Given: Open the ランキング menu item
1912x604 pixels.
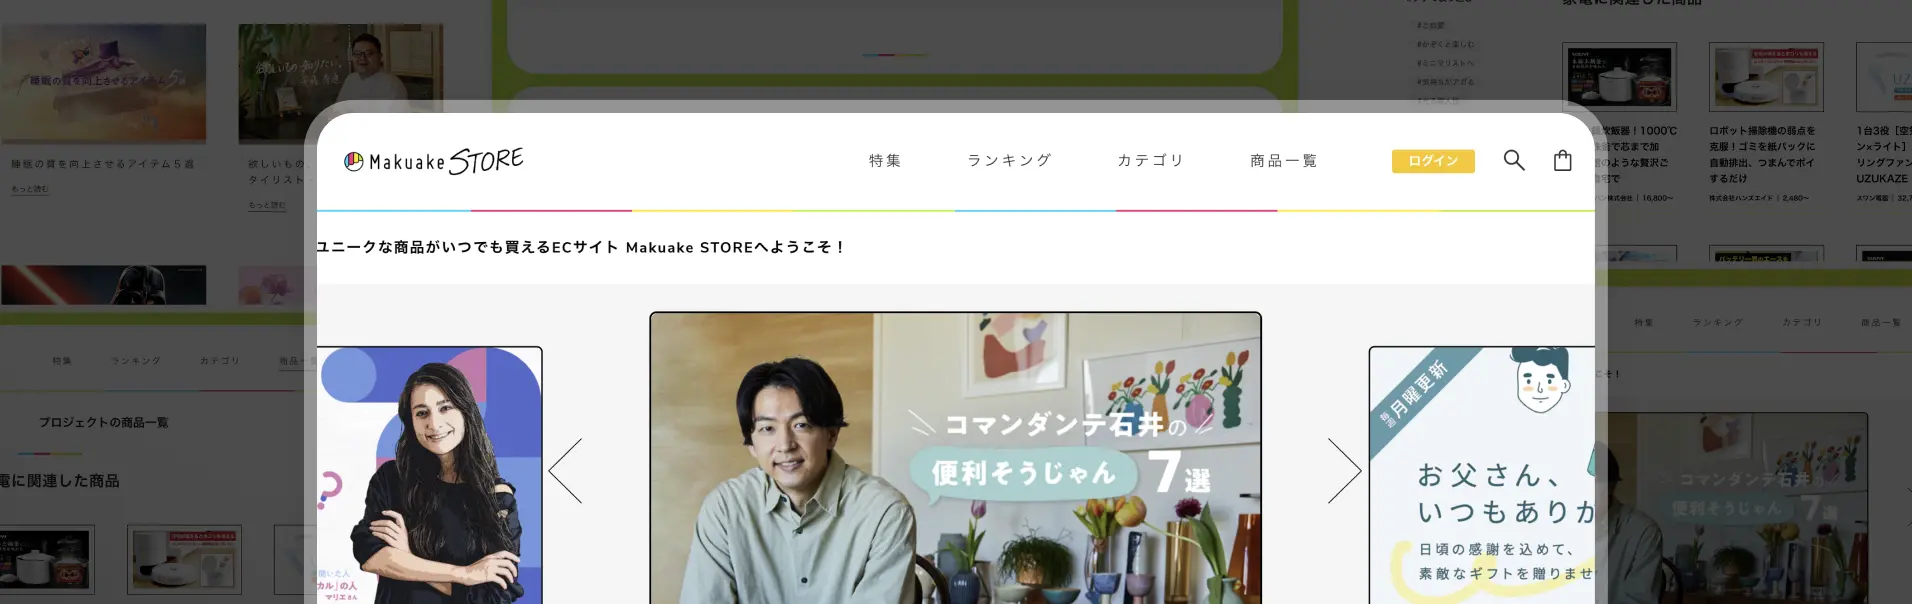Looking at the screenshot, I should pyautogui.click(x=1009, y=160).
